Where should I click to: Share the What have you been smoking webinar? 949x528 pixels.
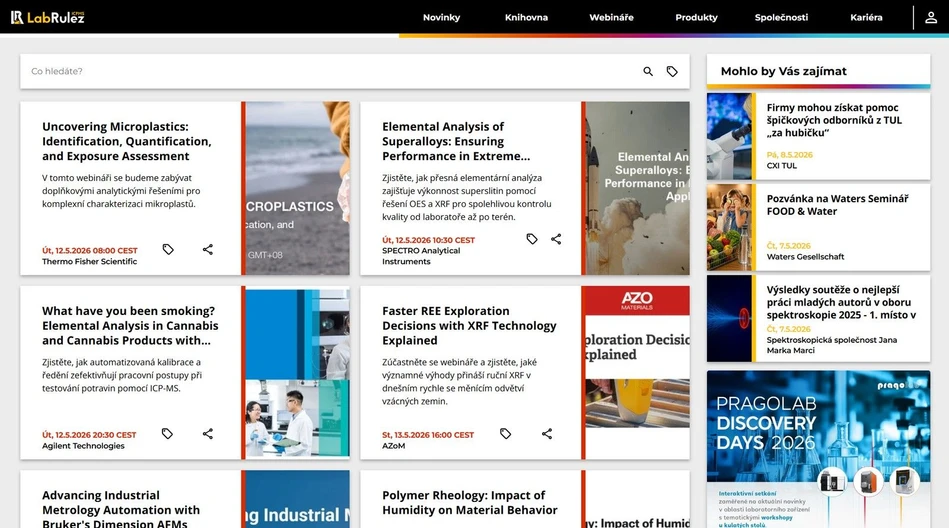pos(208,434)
